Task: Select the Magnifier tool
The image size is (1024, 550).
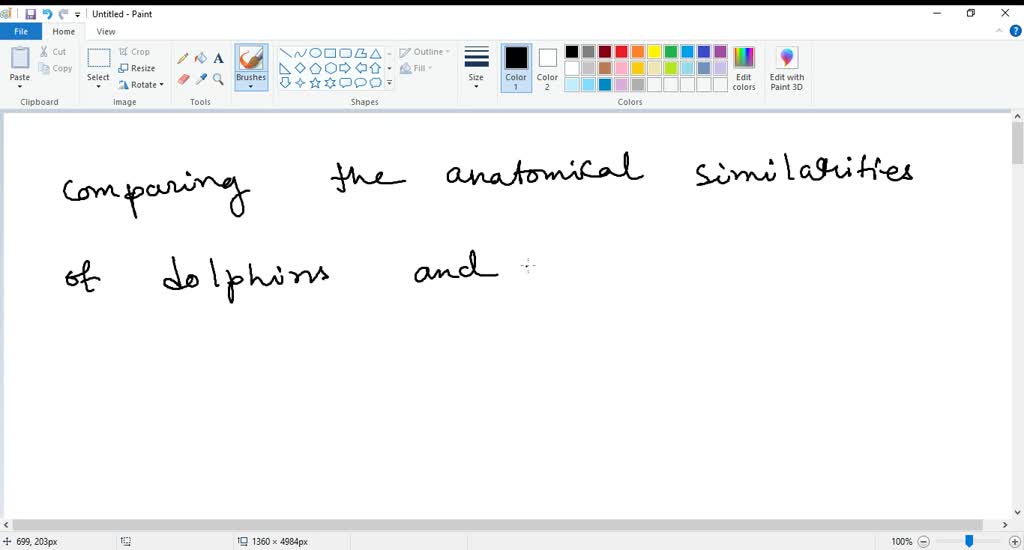Action: pos(218,79)
